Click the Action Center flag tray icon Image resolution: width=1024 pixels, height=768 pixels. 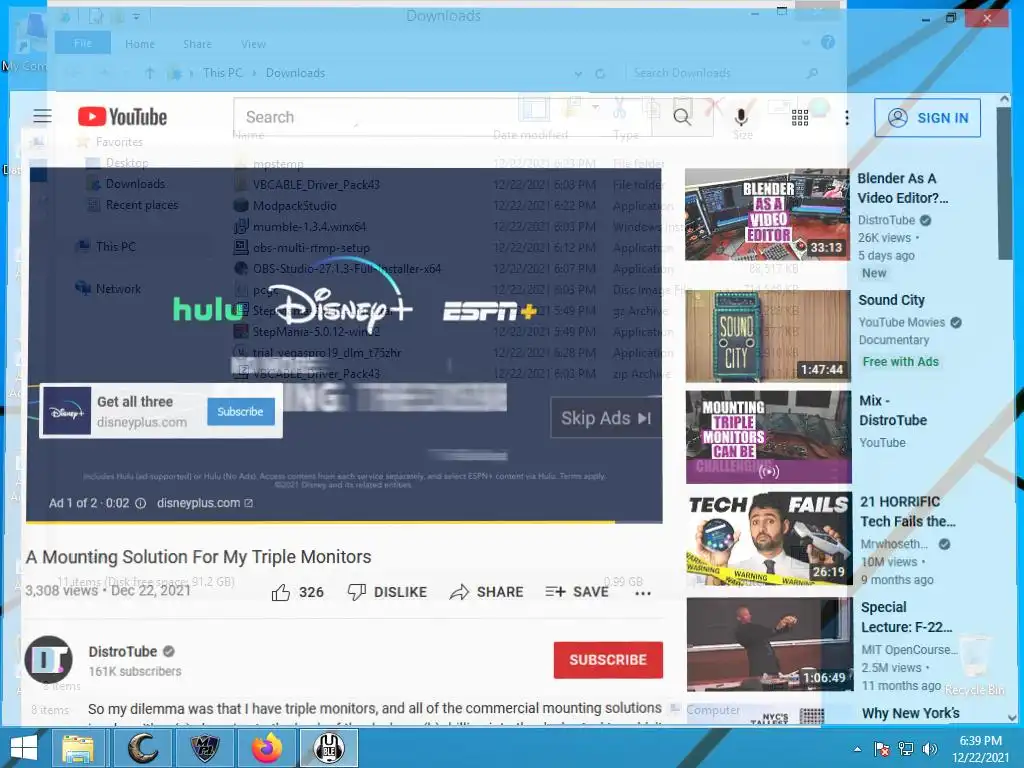[882, 749]
